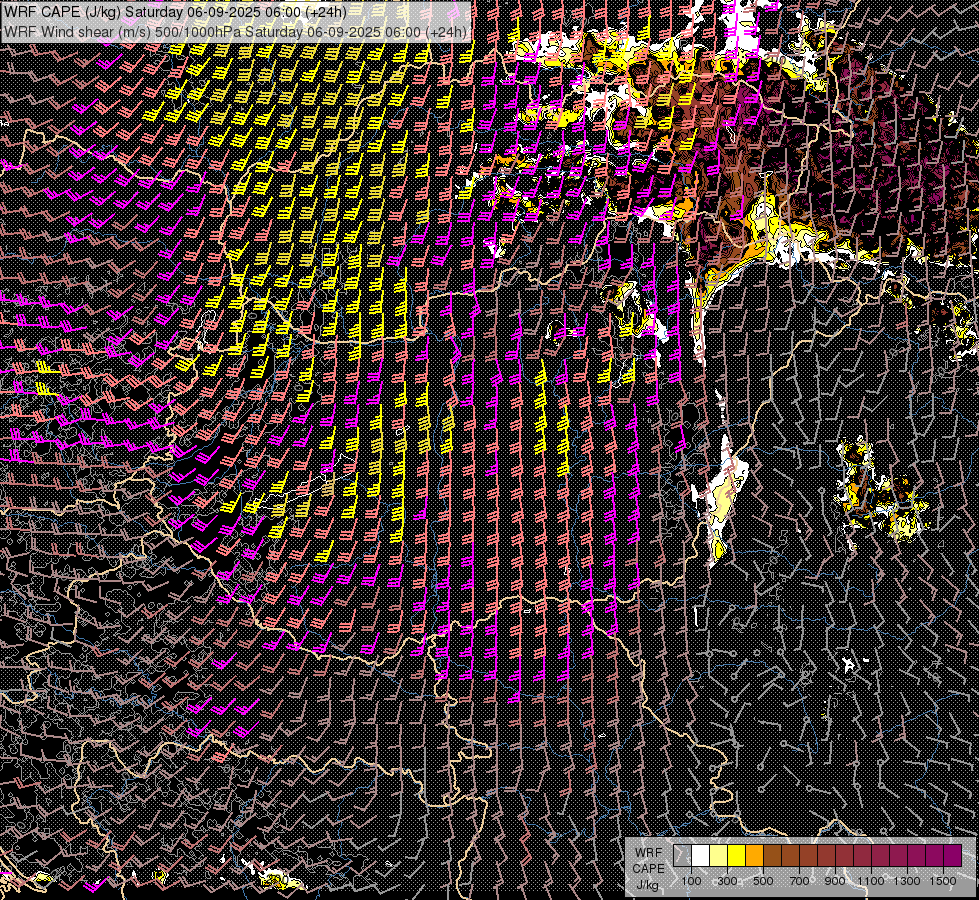Click the WRF CAPE (J/kg) title line
The width and height of the screenshot is (979, 900).
click(175, 12)
